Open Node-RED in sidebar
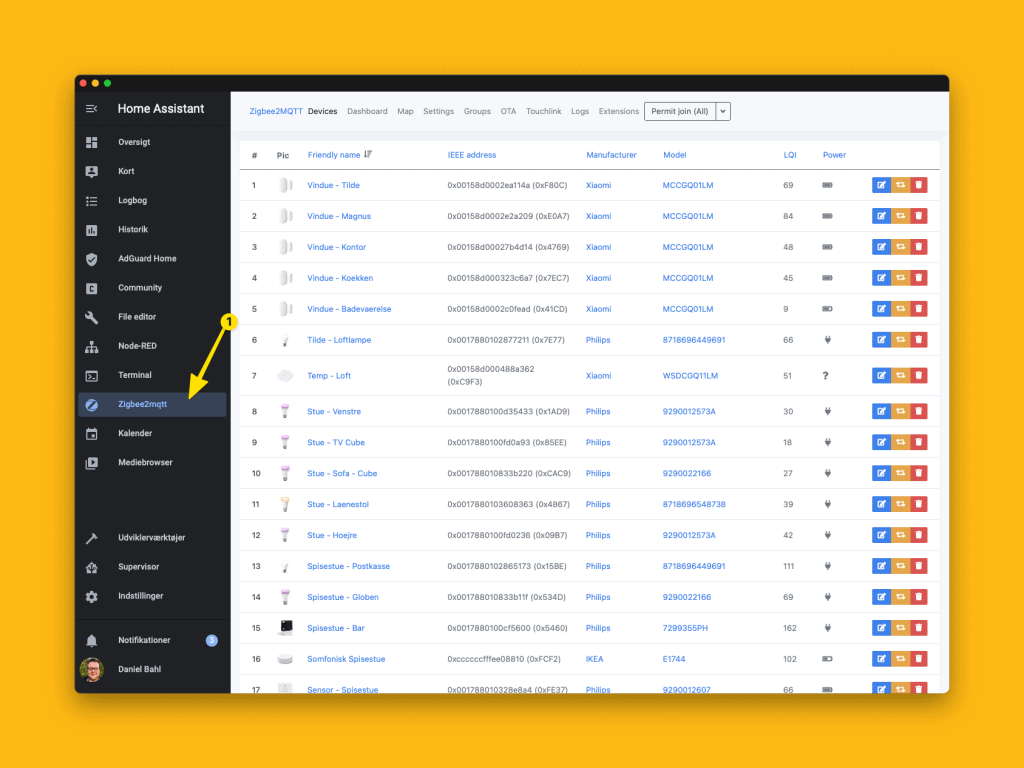The width and height of the screenshot is (1024, 768). [x=152, y=346]
